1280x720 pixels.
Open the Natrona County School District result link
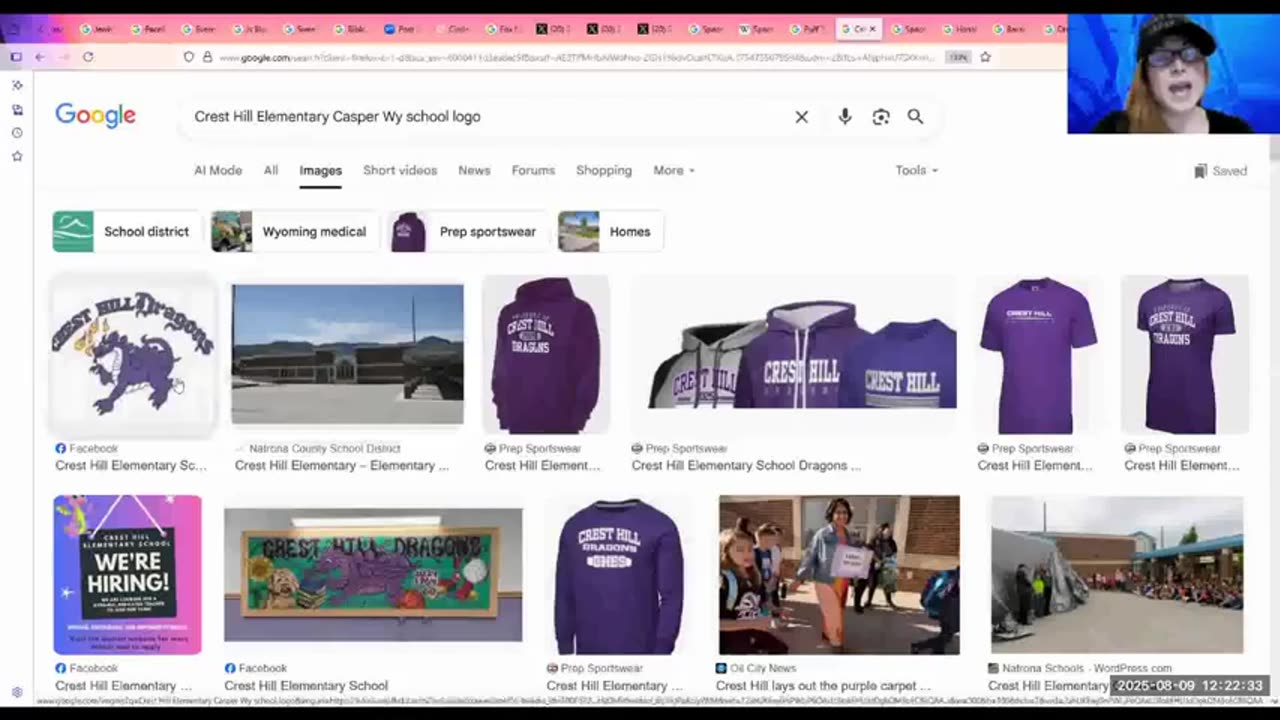click(342, 466)
